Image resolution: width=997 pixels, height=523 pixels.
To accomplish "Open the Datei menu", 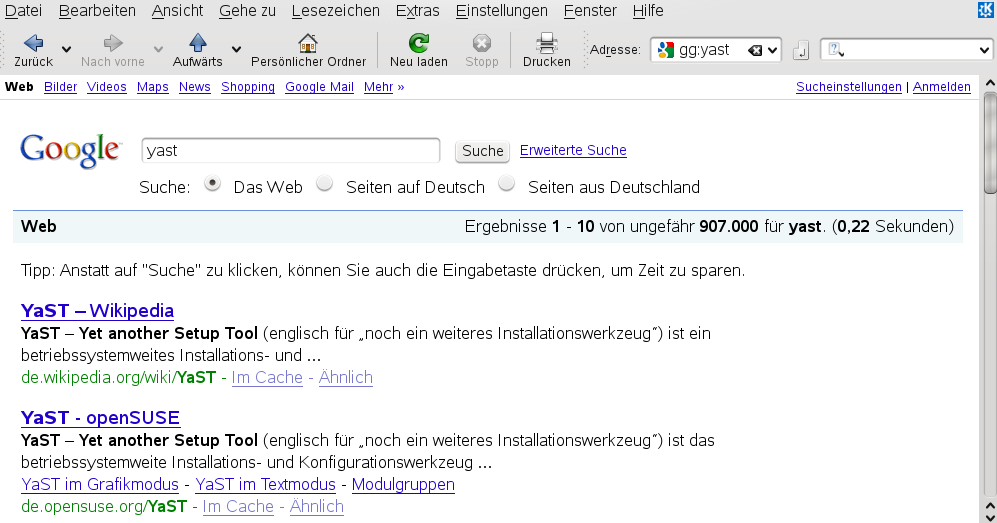I will (24, 11).
